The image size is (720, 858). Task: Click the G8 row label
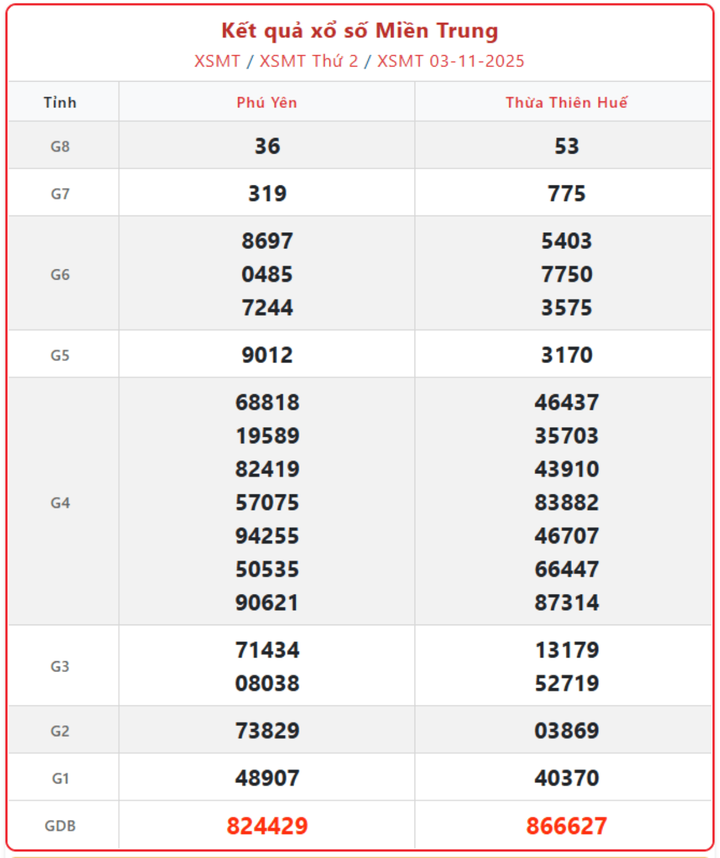60,146
